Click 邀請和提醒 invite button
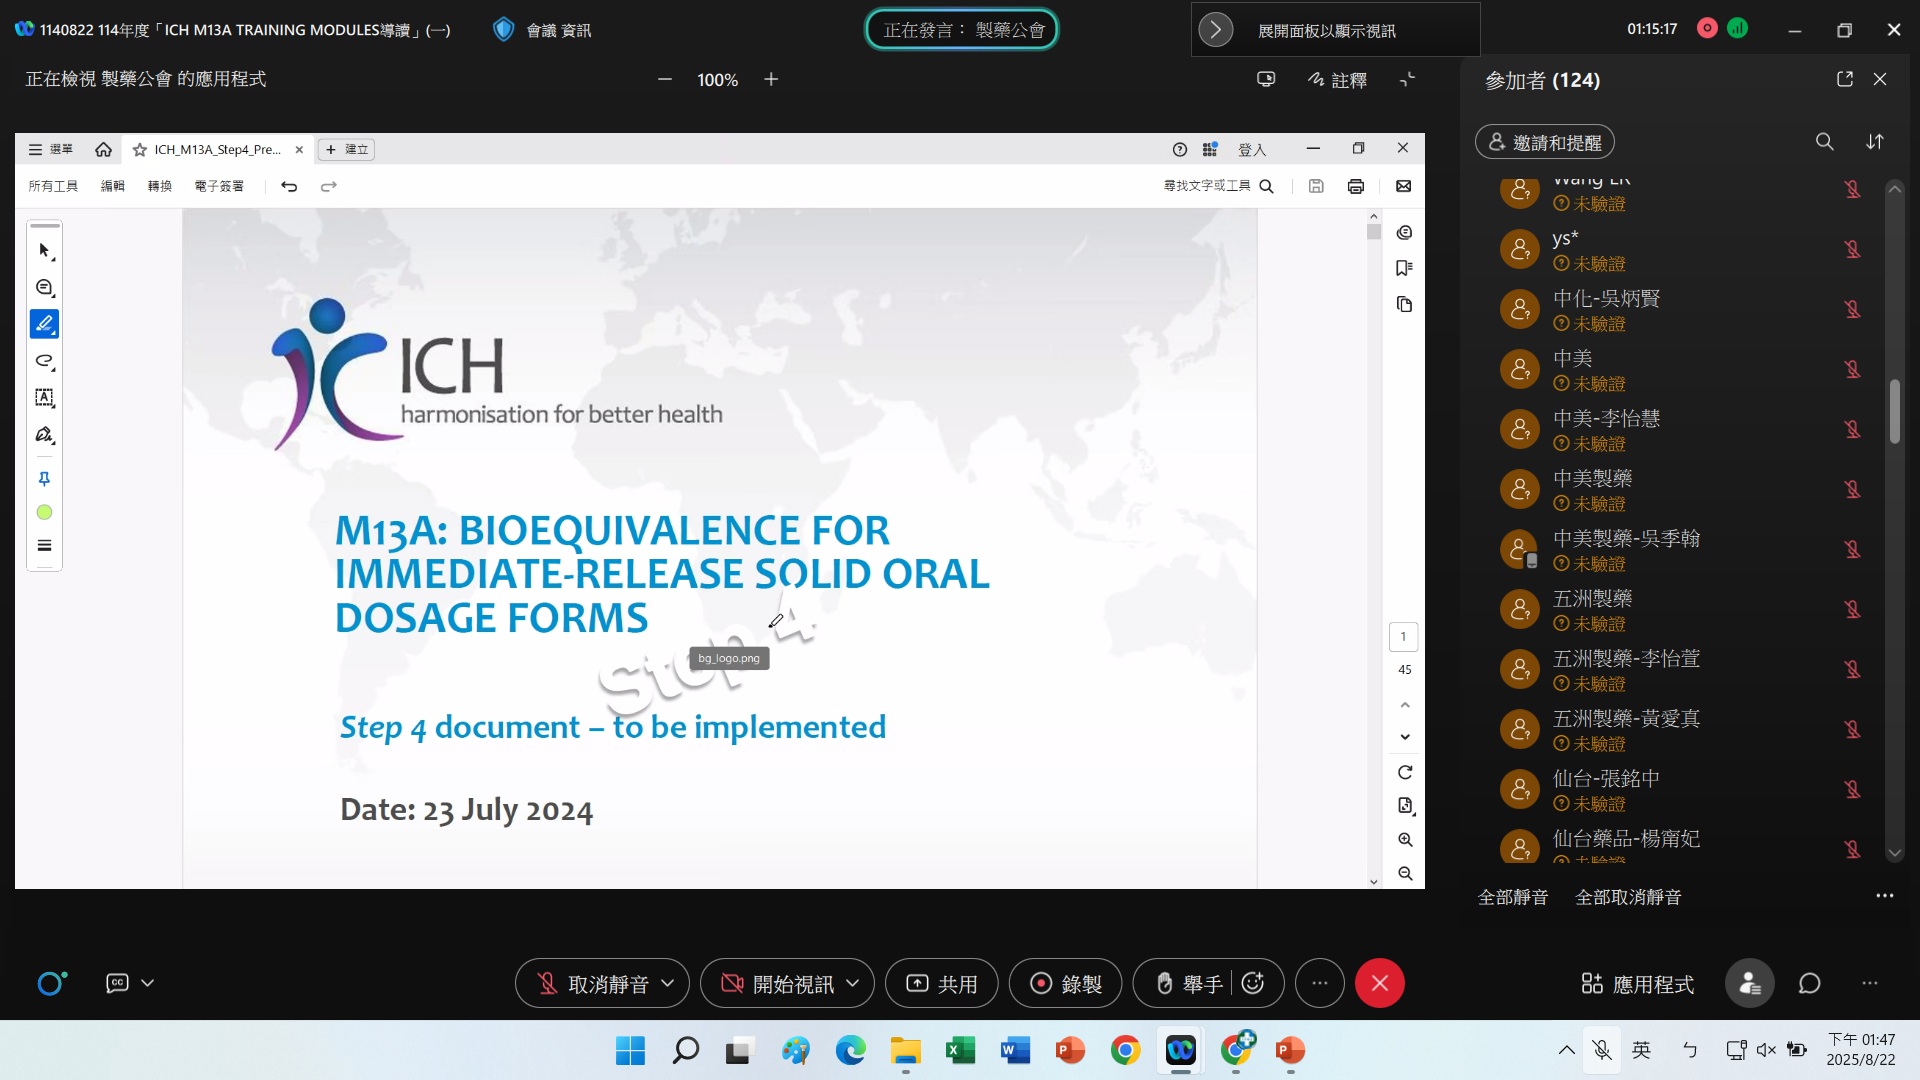Image resolution: width=1920 pixels, height=1080 pixels. (x=1544, y=142)
